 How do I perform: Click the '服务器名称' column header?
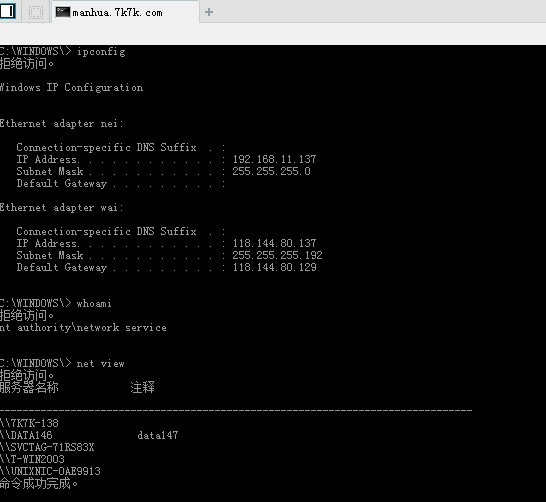(x=29, y=387)
